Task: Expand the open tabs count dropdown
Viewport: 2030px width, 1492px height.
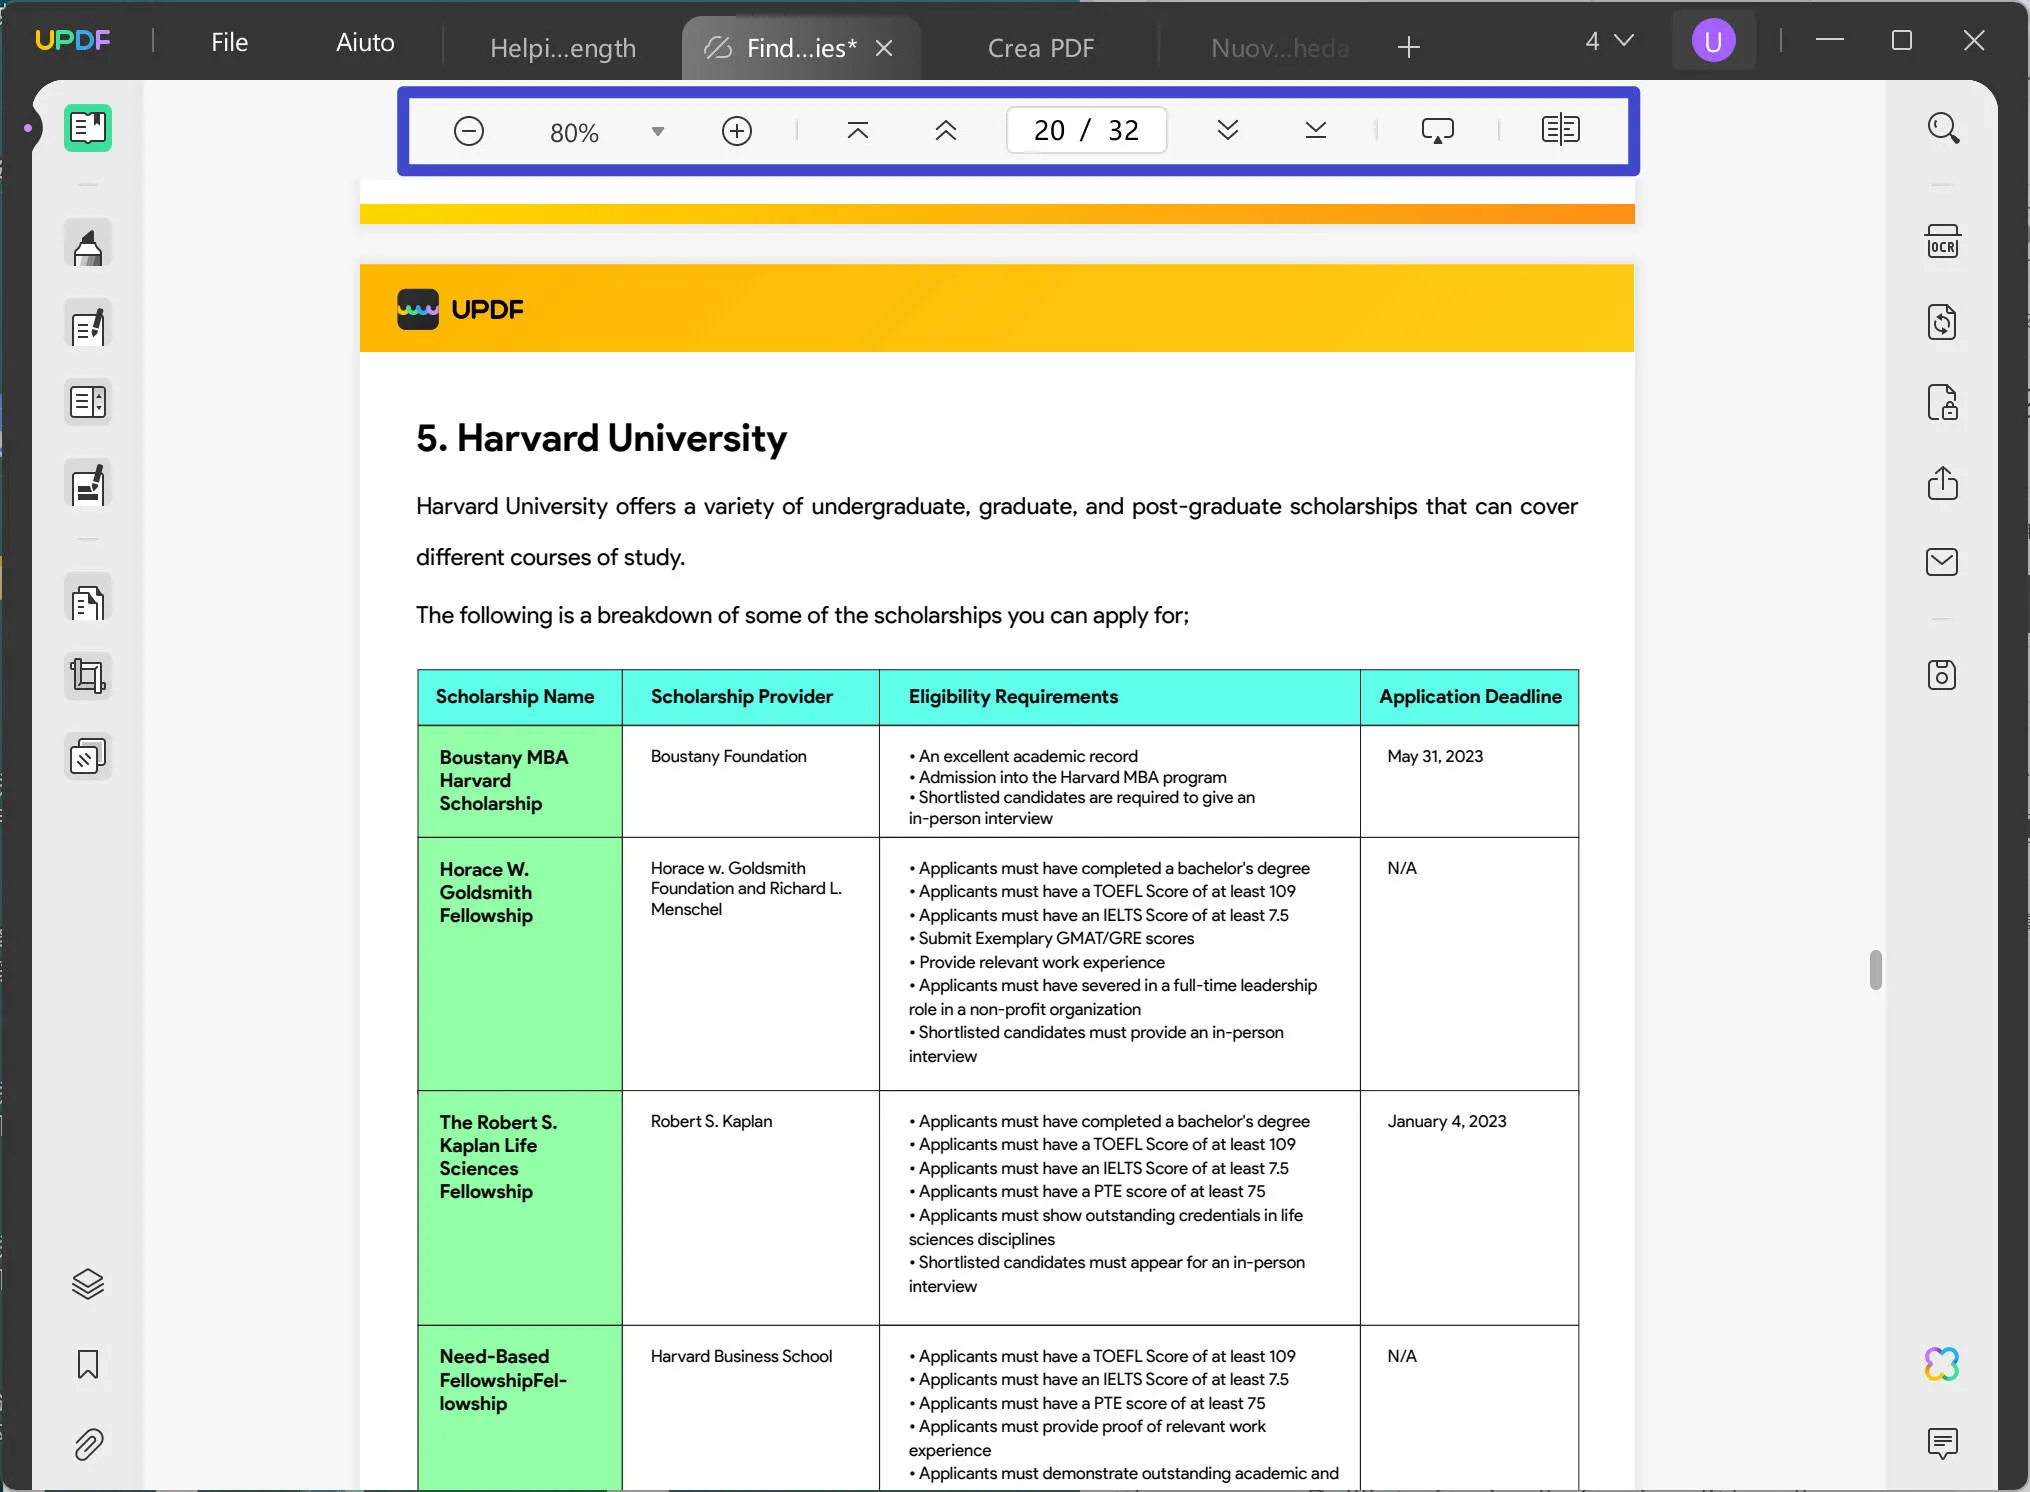Action: pos(1609,42)
